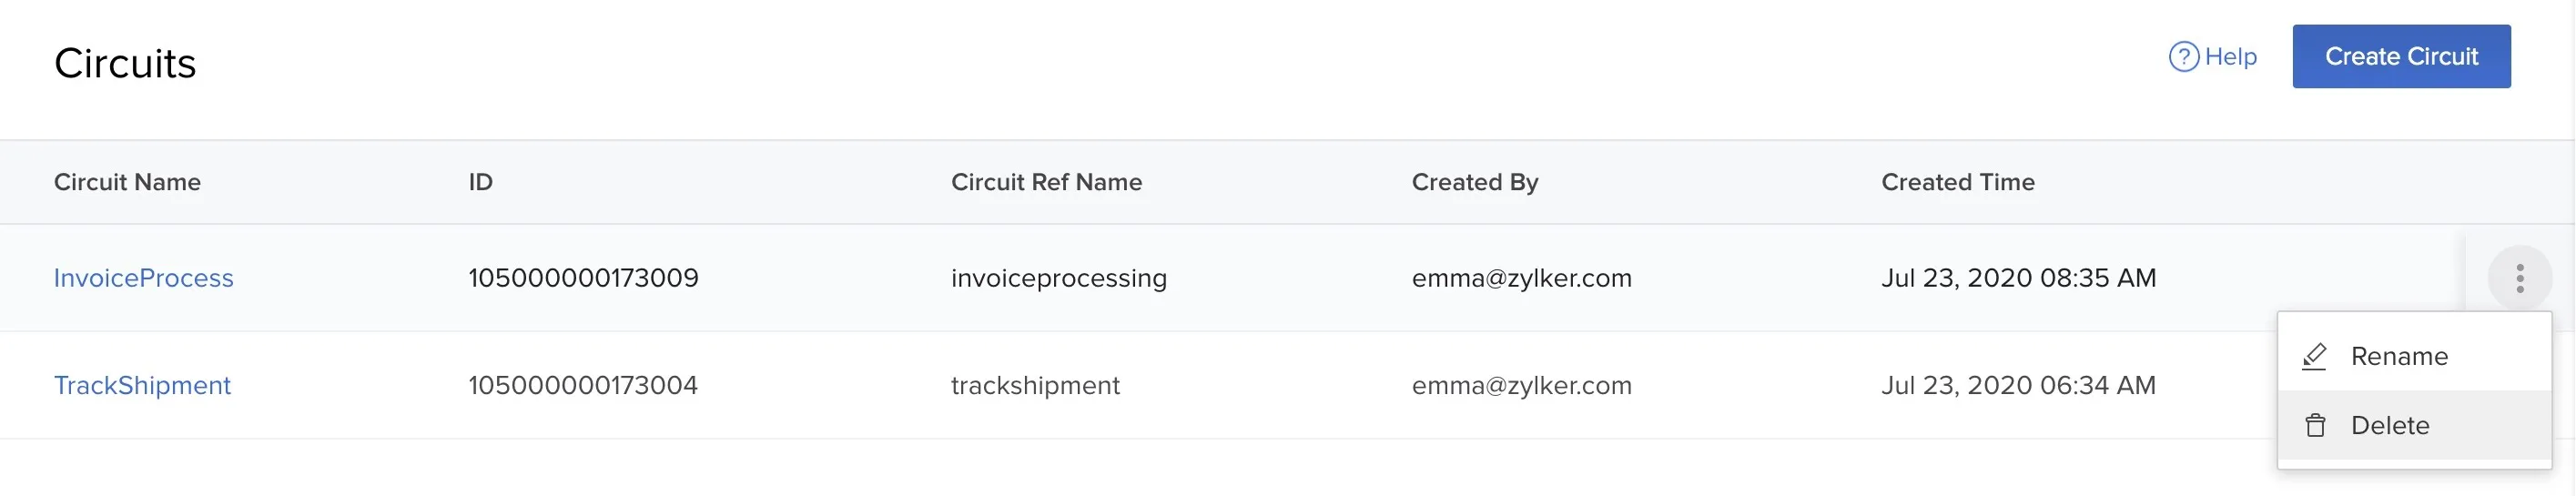2576x496 pixels.
Task: Open the three-dot menu for InvoiceProcess
Action: point(2520,278)
